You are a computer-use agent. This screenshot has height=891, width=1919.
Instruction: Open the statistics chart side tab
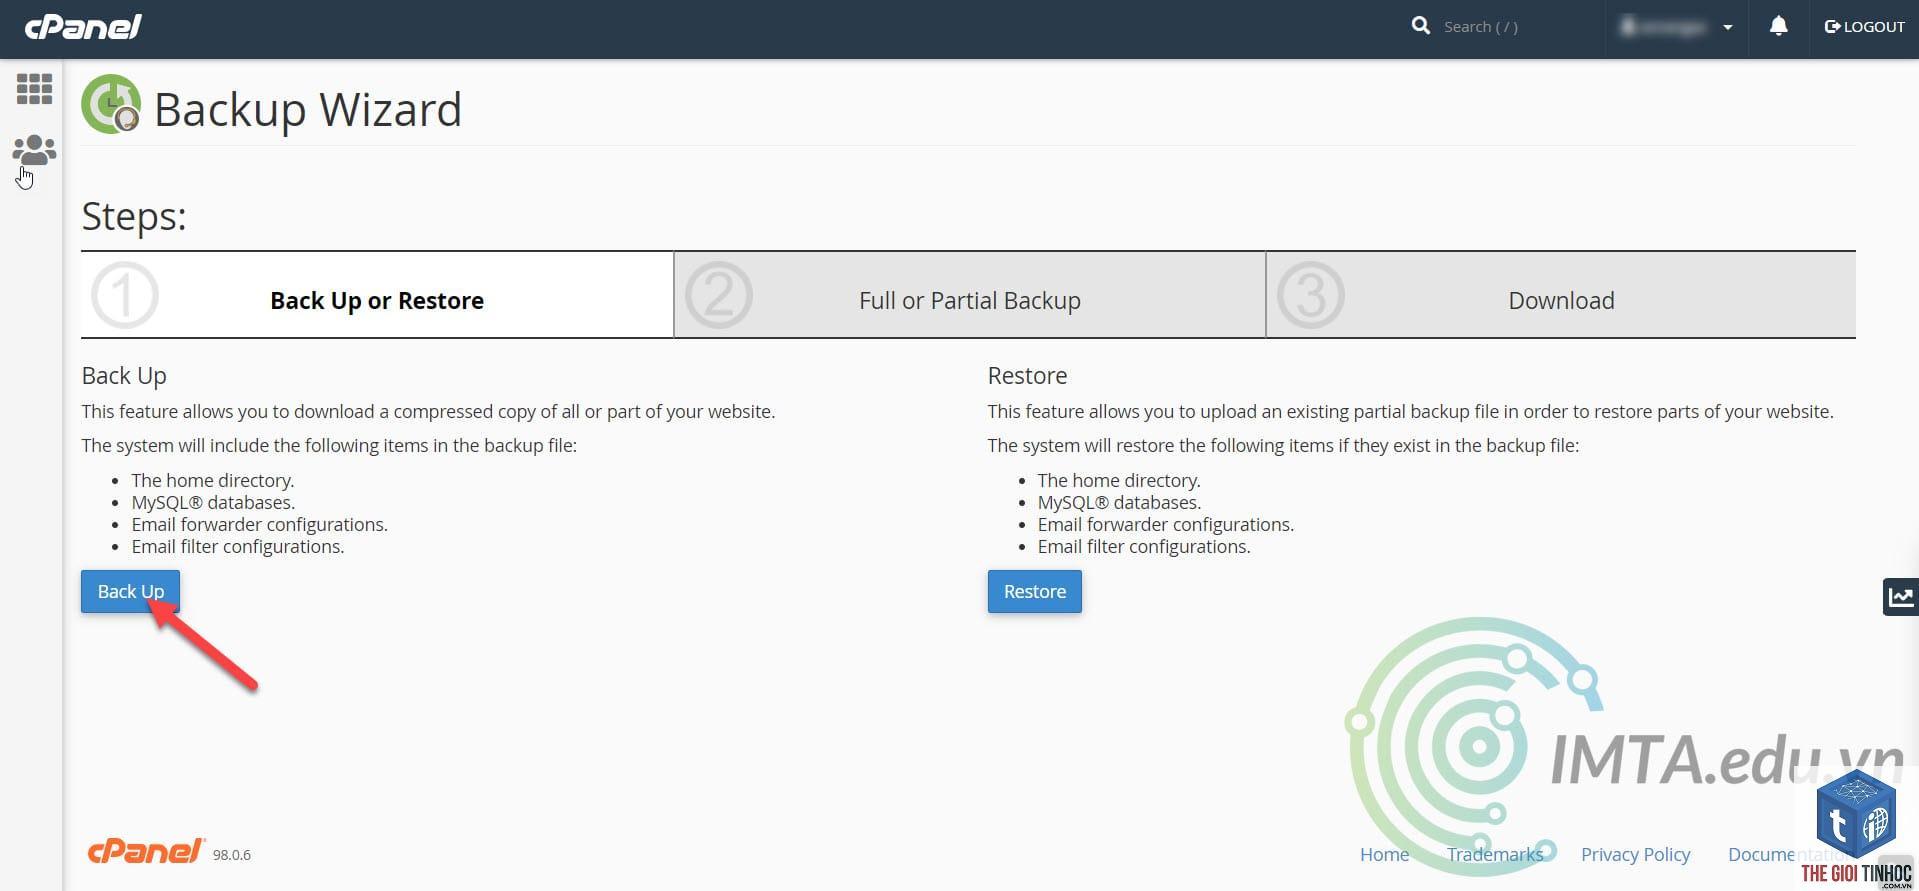pyautogui.click(x=1900, y=597)
